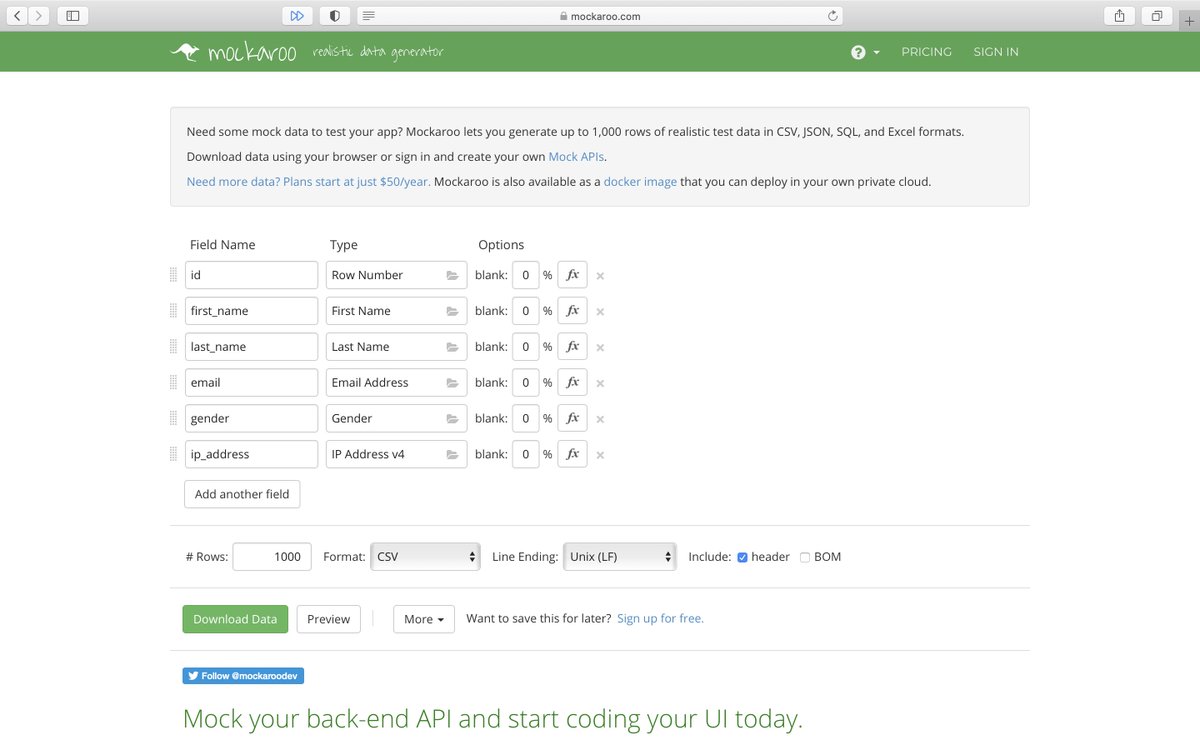
Task: Remove the id field with its x
Action: tap(600, 276)
